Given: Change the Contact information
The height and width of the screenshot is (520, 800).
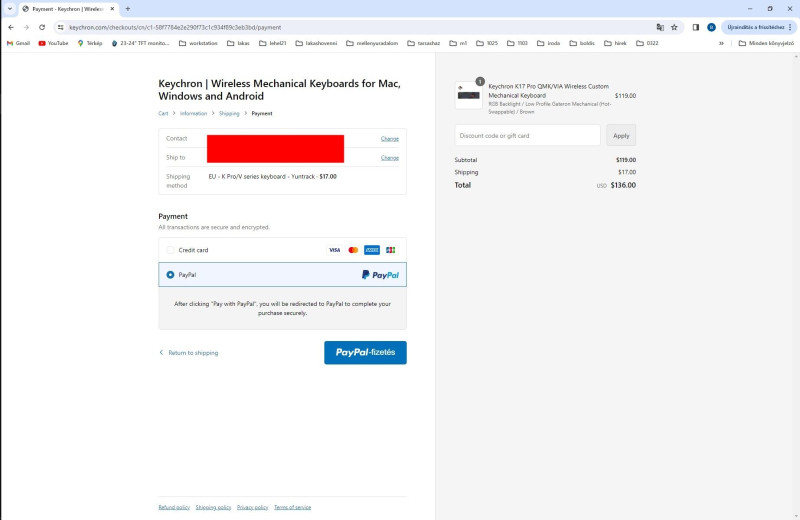Looking at the screenshot, I should (x=390, y=139).
